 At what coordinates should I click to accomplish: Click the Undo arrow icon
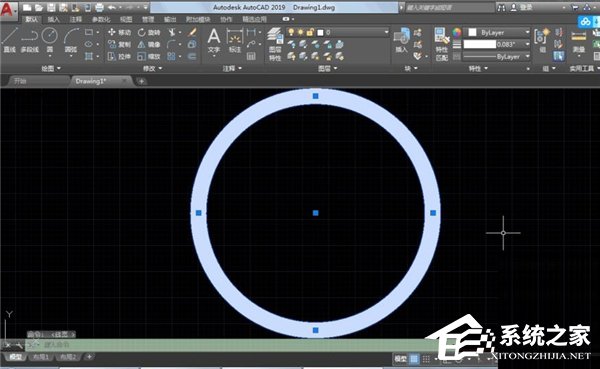point(112,7)
